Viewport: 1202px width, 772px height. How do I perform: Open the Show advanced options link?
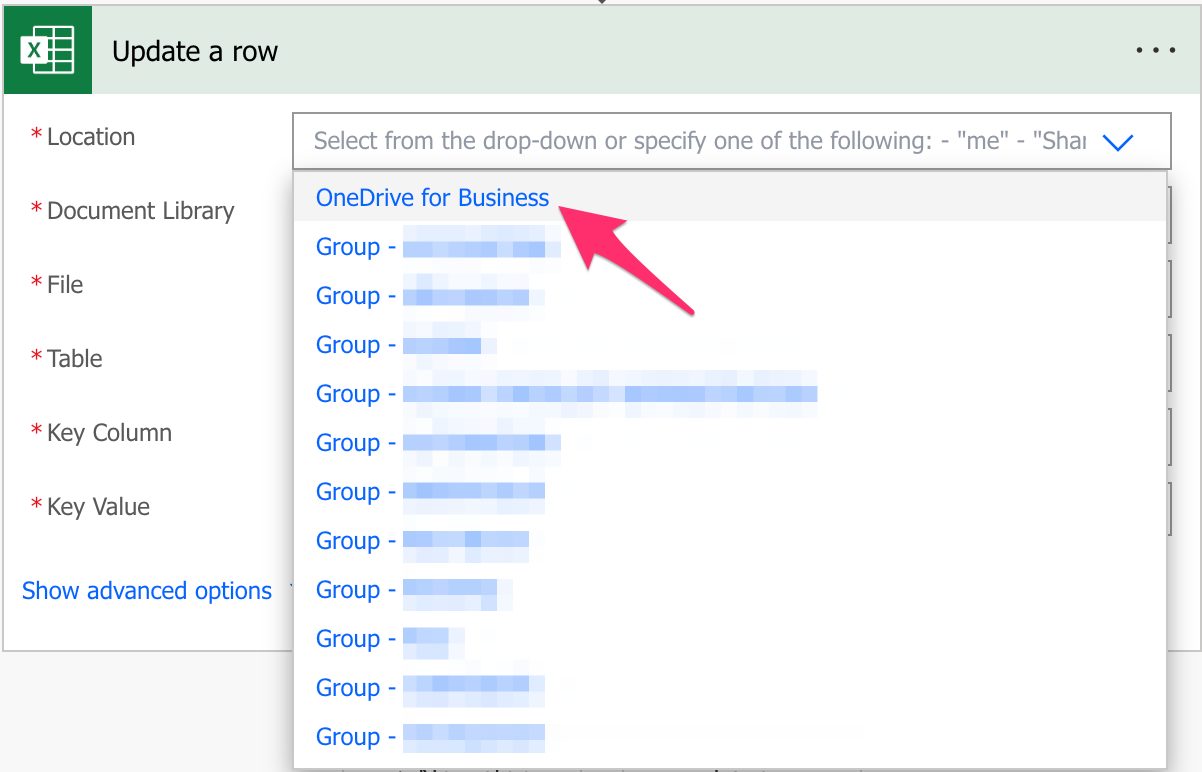147,591
